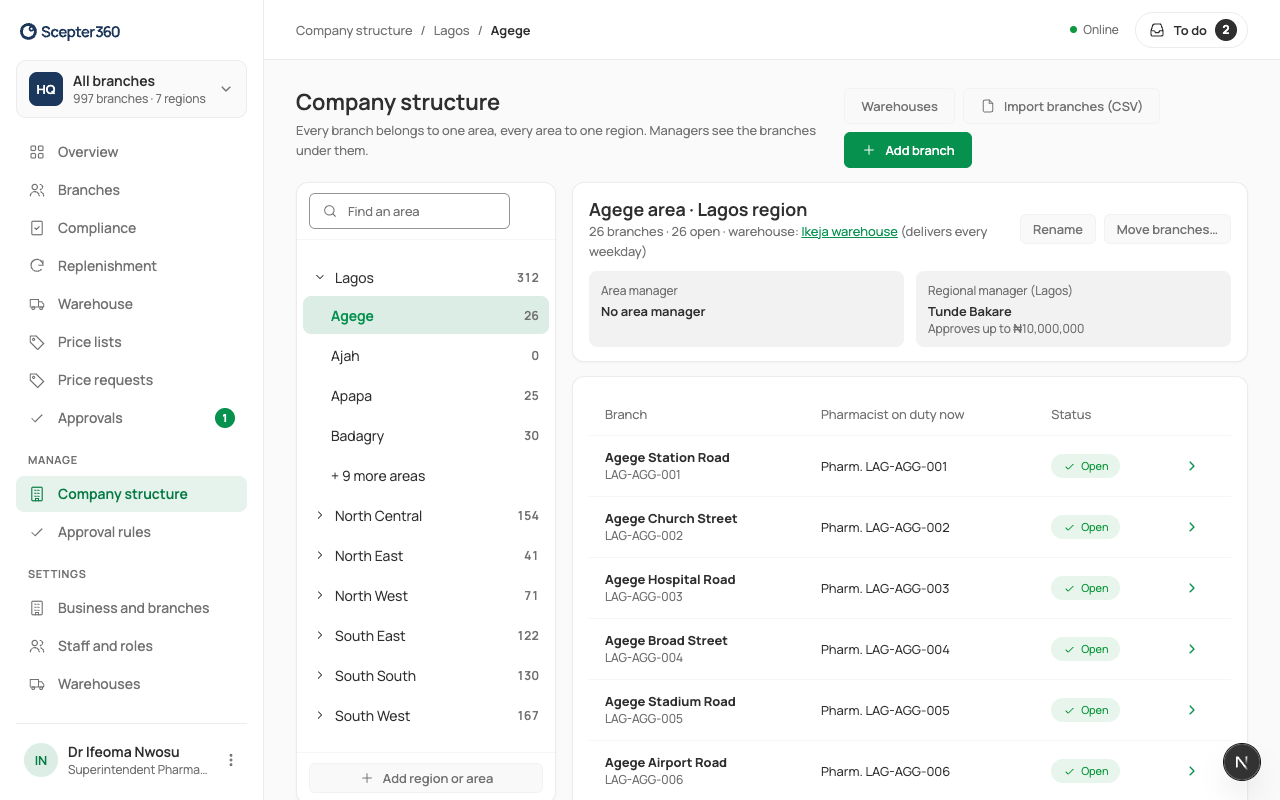Click the Warehouse truck icon in sidebar
Screen dimensions: 1280x800
37,304
